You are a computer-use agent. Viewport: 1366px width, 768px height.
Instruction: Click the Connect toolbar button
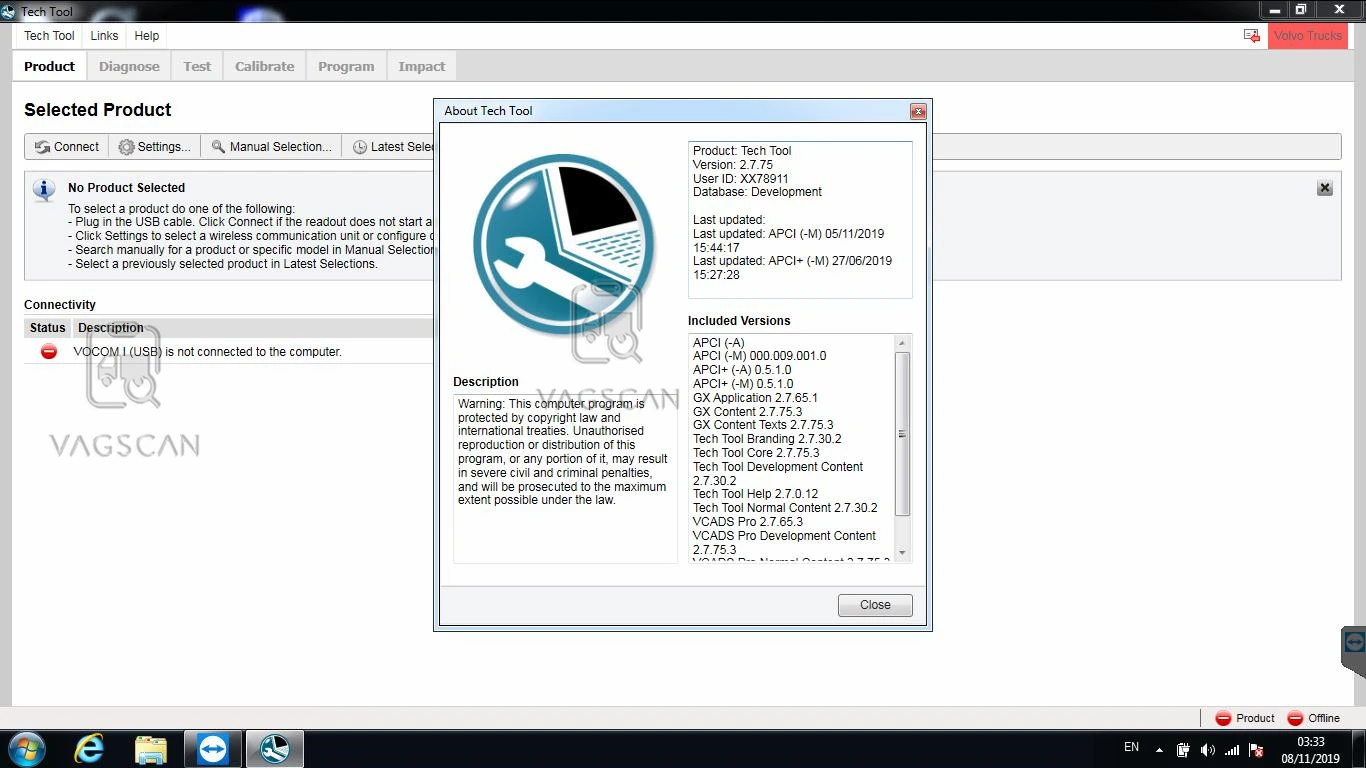(x=67, y=147)
